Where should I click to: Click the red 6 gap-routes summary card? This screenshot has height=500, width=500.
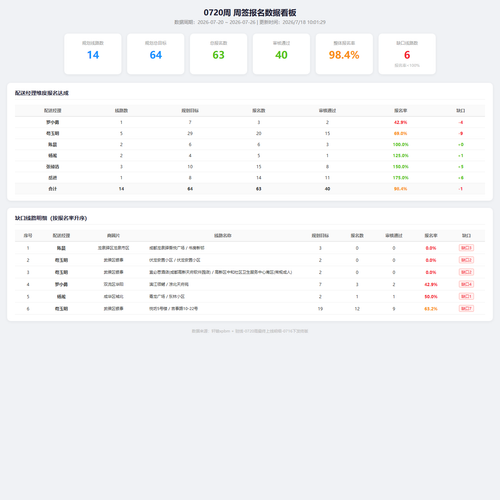[407, 54]
